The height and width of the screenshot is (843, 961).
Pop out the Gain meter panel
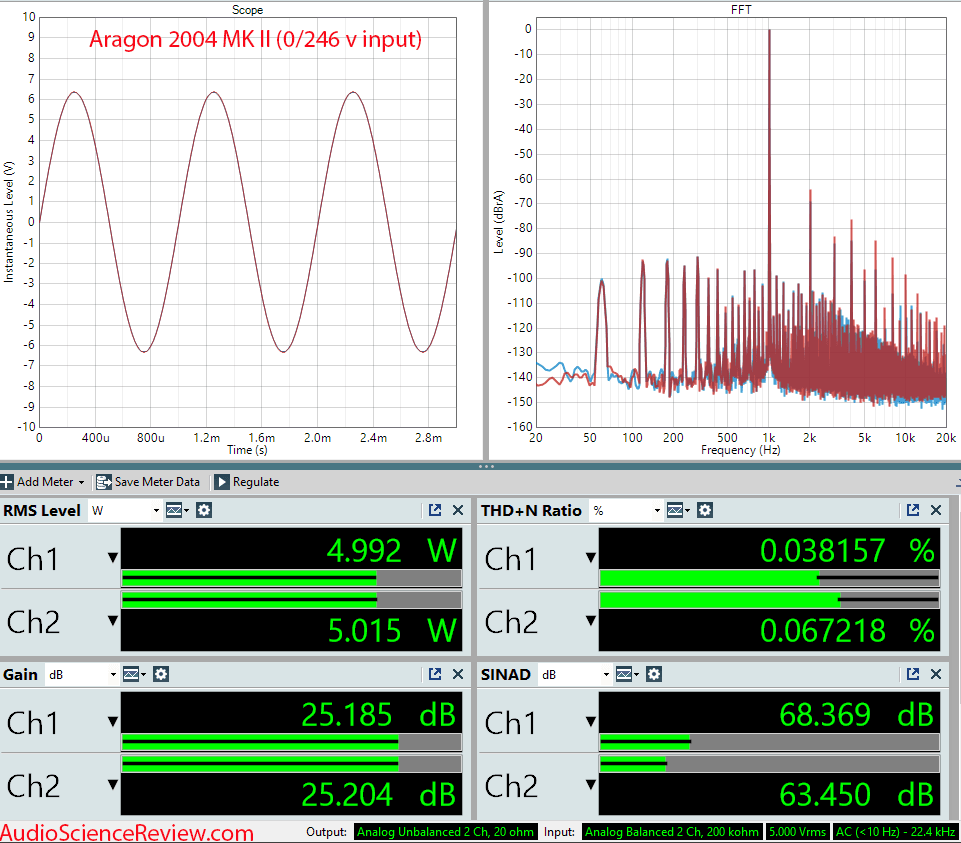point(435,674)
